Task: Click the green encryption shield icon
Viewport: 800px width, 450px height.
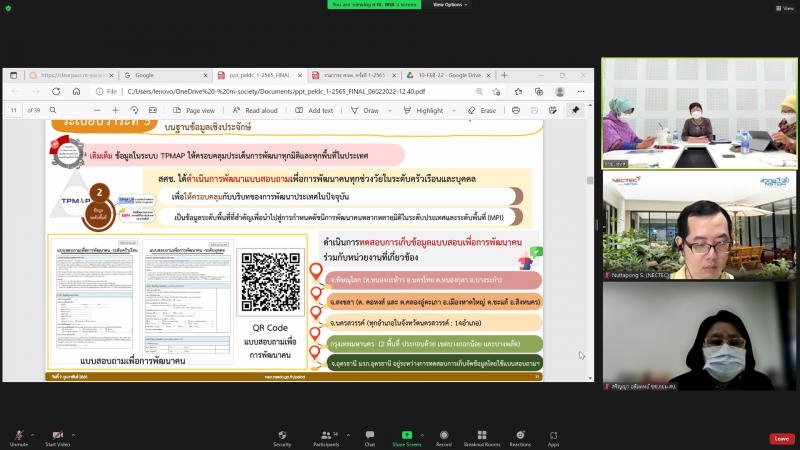Action: click(x=8, y=8)
